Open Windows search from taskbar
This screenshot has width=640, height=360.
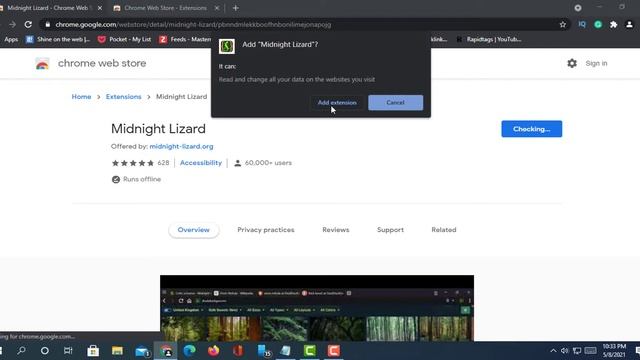tap(21, 351)
